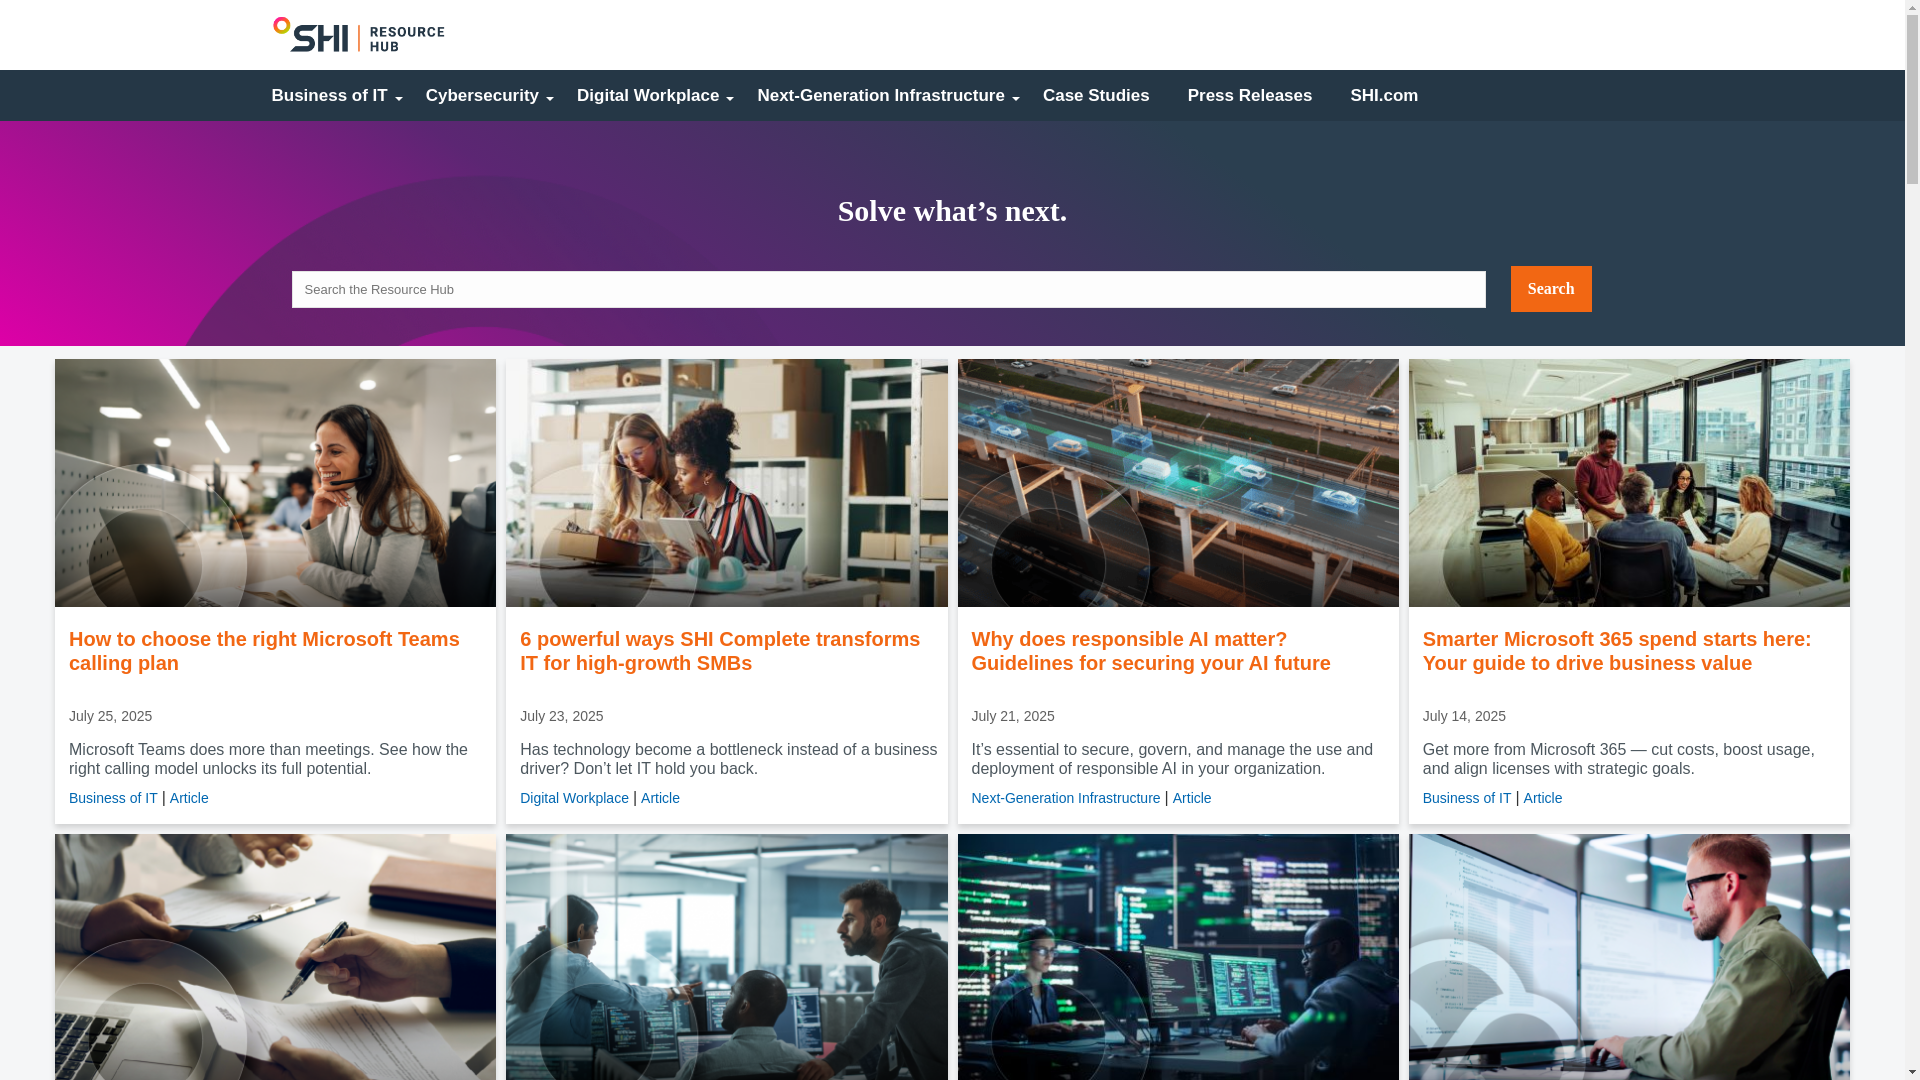Open '6 powerful ways SHI Complete transforms IT' article
This screenshot has width=1920, height=1080.
pyautogui.click(x=720, y=651)
